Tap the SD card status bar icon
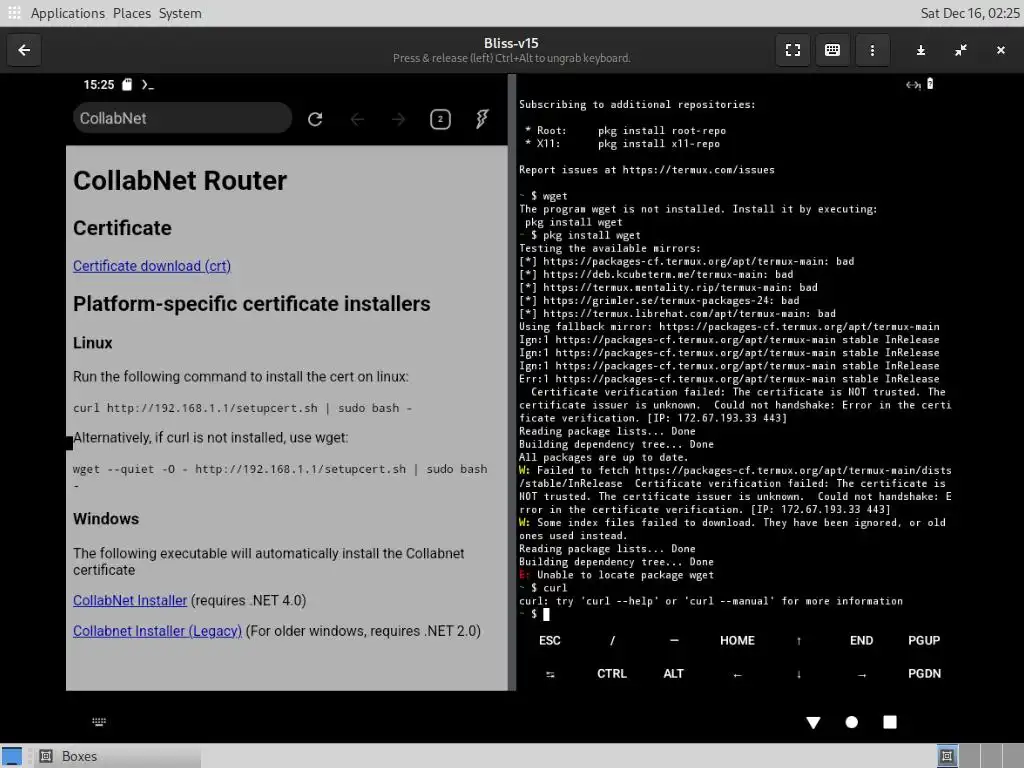This screenshot has width=1024, height=768. coord(127,84)
